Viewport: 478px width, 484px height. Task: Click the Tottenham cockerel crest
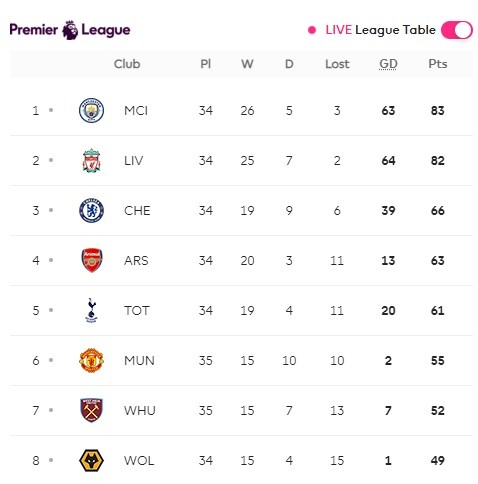click(x=91, y=310)
